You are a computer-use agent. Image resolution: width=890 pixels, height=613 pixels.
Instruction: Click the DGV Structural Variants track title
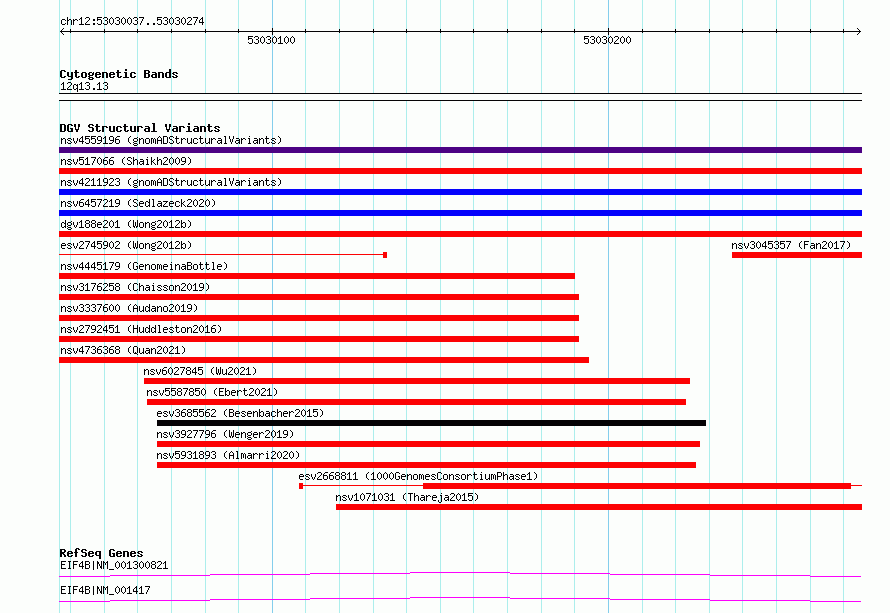(140, 128)
